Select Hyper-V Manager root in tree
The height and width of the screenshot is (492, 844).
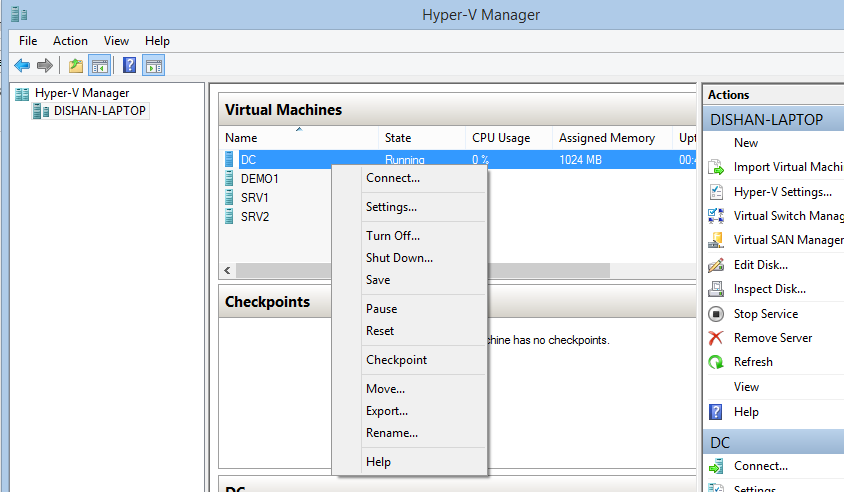tap(82, 93)
